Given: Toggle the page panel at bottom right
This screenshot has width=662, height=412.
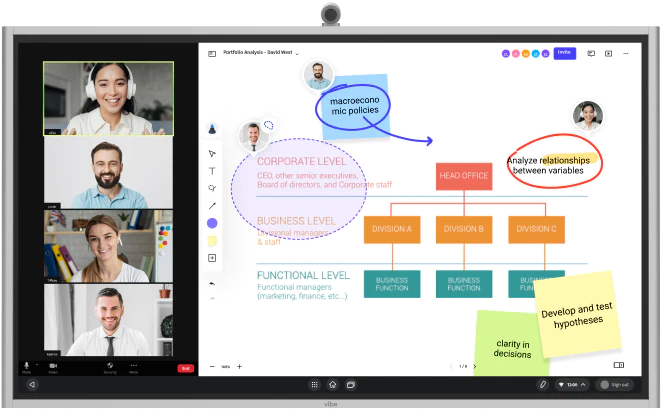Looking at the screenshot, I should pyautogui.click(x=618, y=366).
